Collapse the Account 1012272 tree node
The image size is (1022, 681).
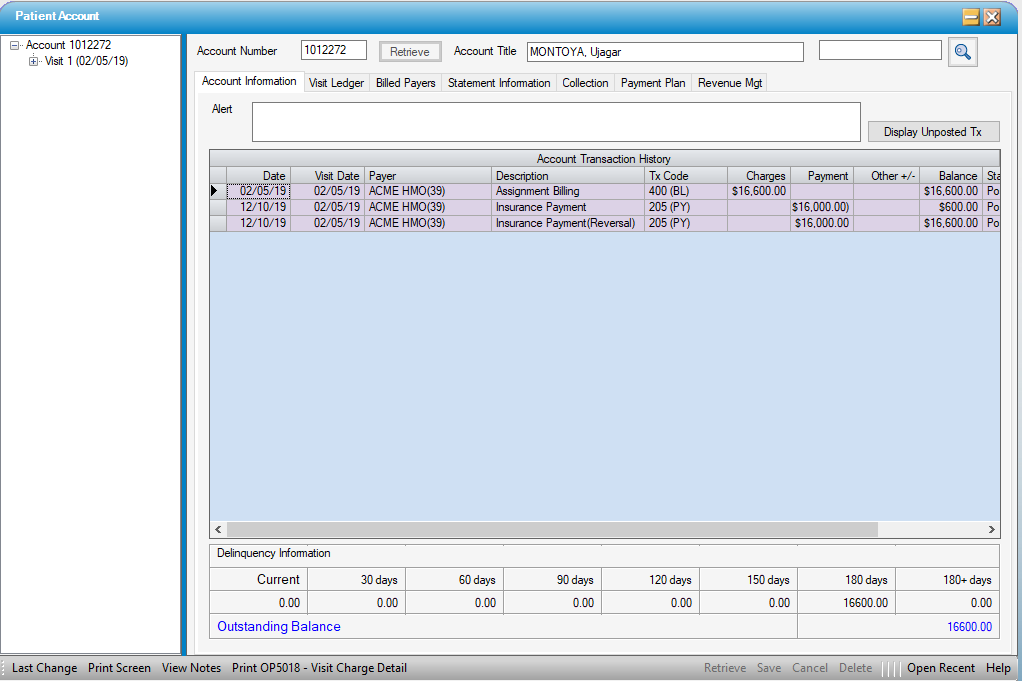tap(15, 45)
